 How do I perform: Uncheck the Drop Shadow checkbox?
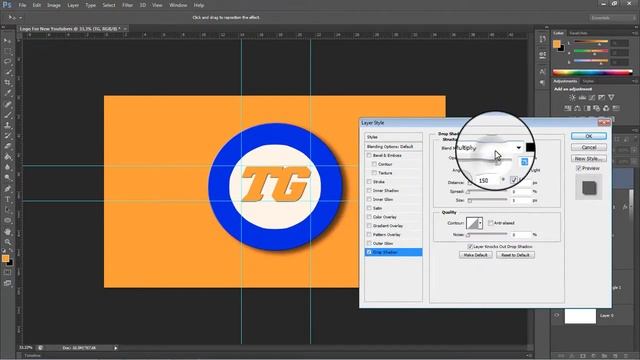pos(369,252)
